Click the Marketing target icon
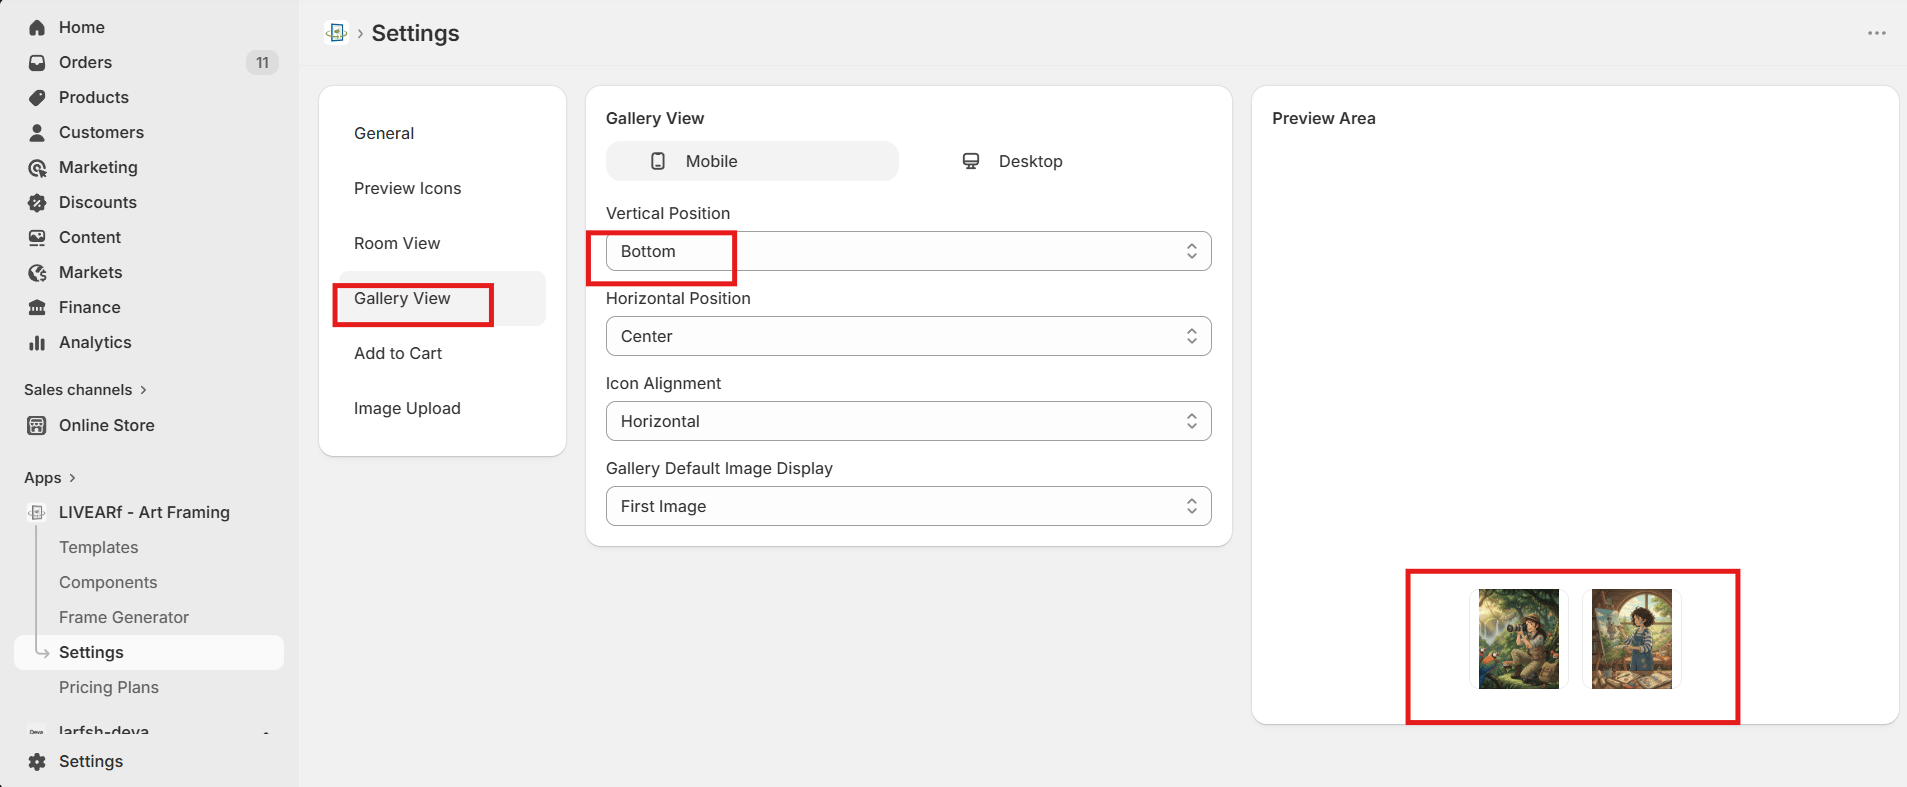The width and height of the screenshot is (1907, 787). (37, 168)
